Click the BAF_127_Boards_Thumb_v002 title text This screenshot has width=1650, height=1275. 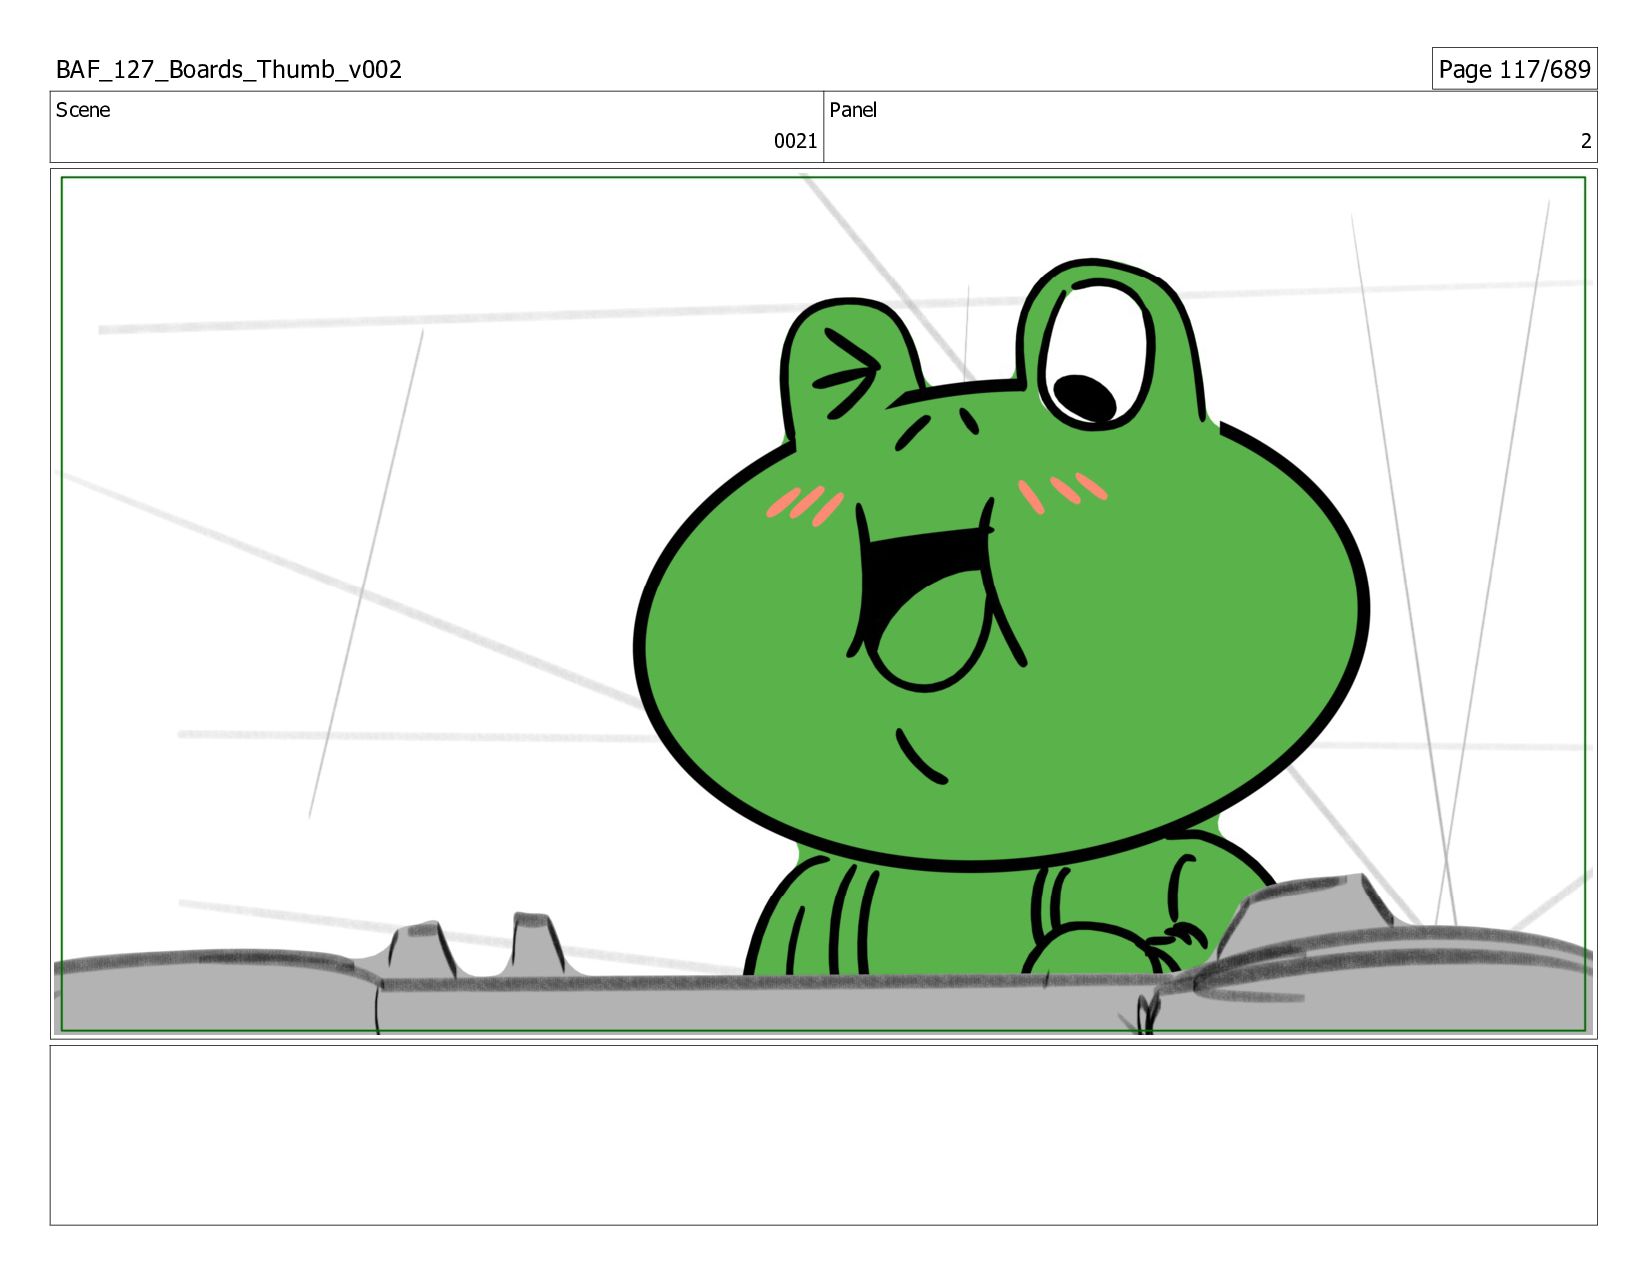(229, 69)
